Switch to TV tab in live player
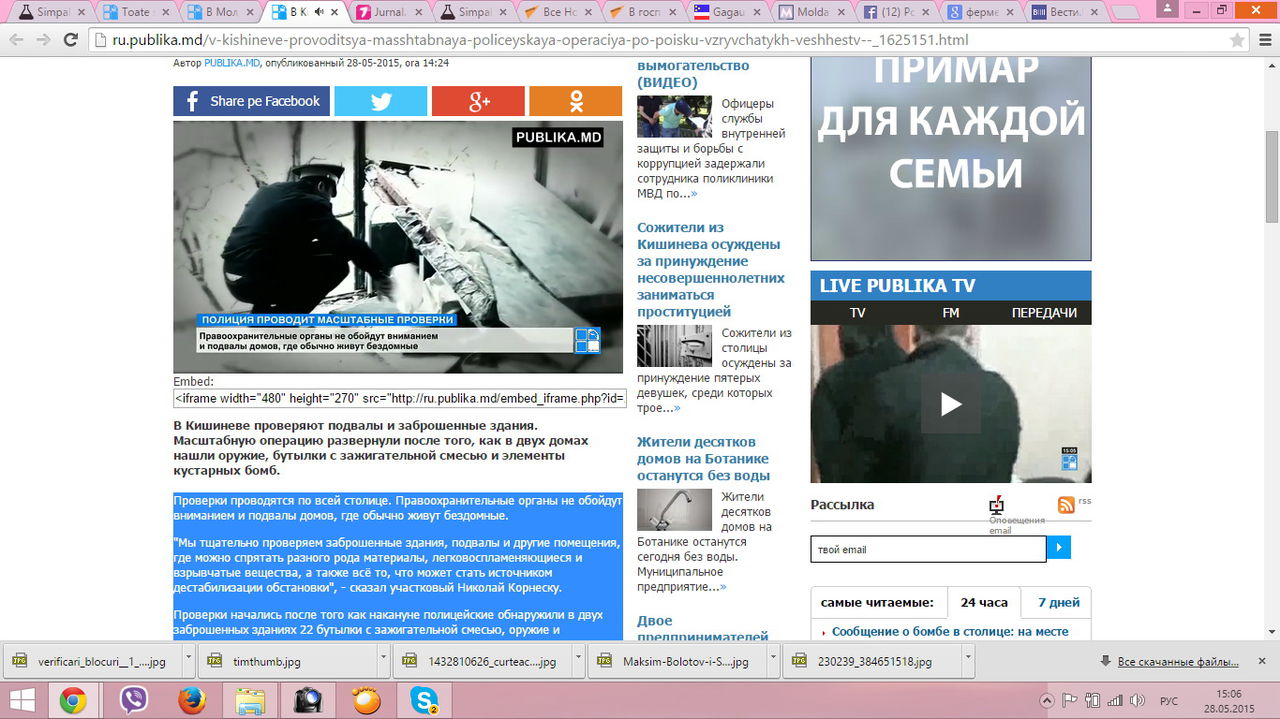 (x=857, y=312)
